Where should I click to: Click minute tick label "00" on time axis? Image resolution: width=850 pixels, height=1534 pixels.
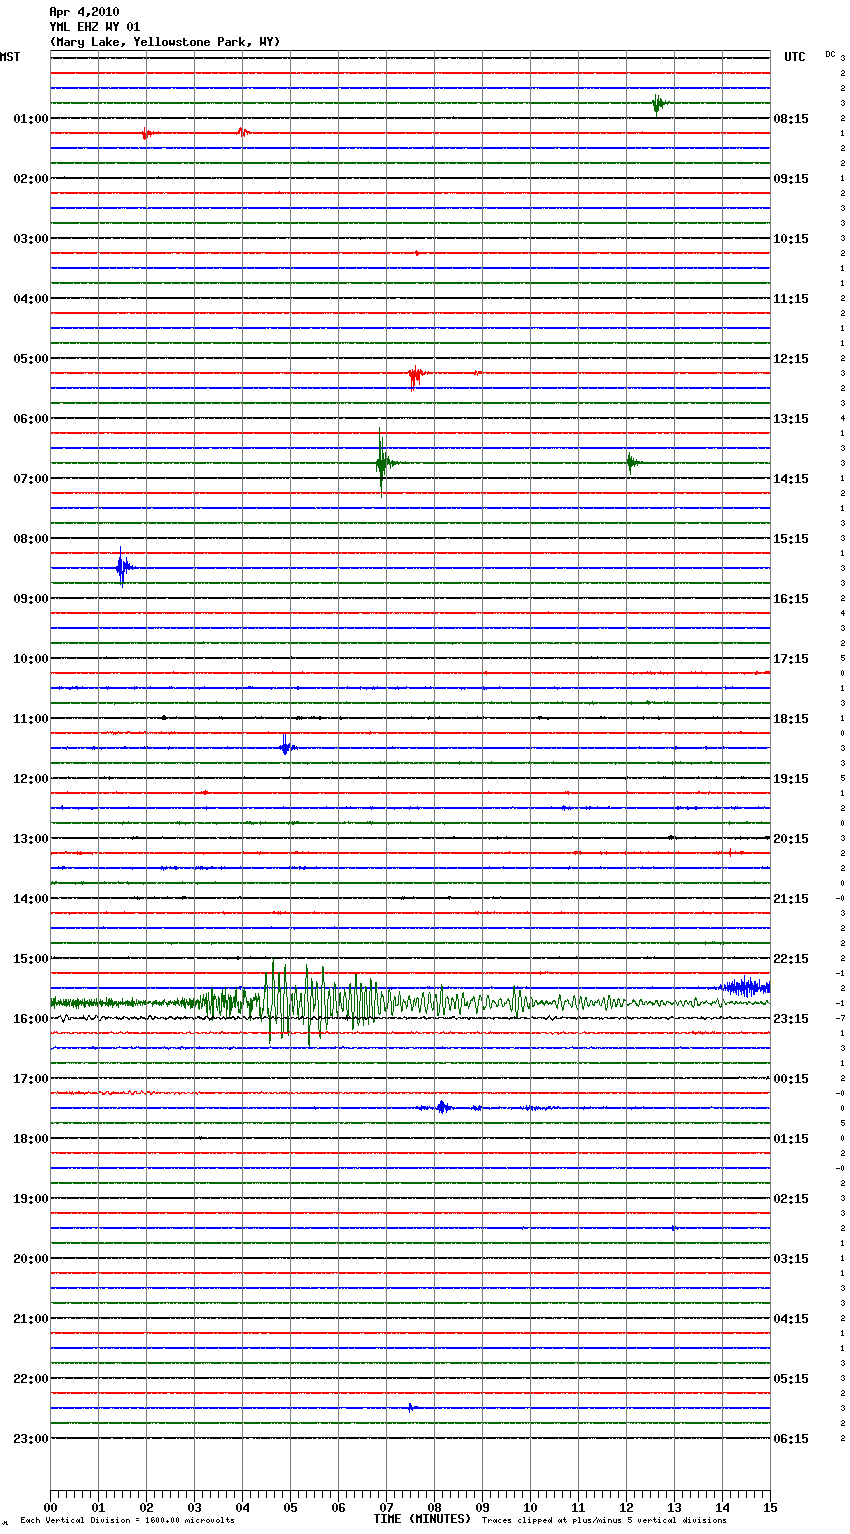tap(50, 1507)
